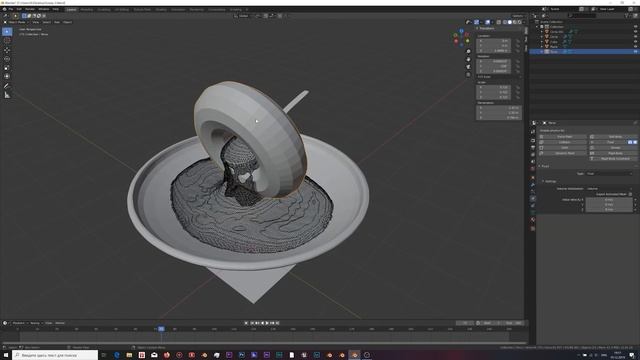Open the View Layer properties tab
640x360 pixels.
click(533, 154)
